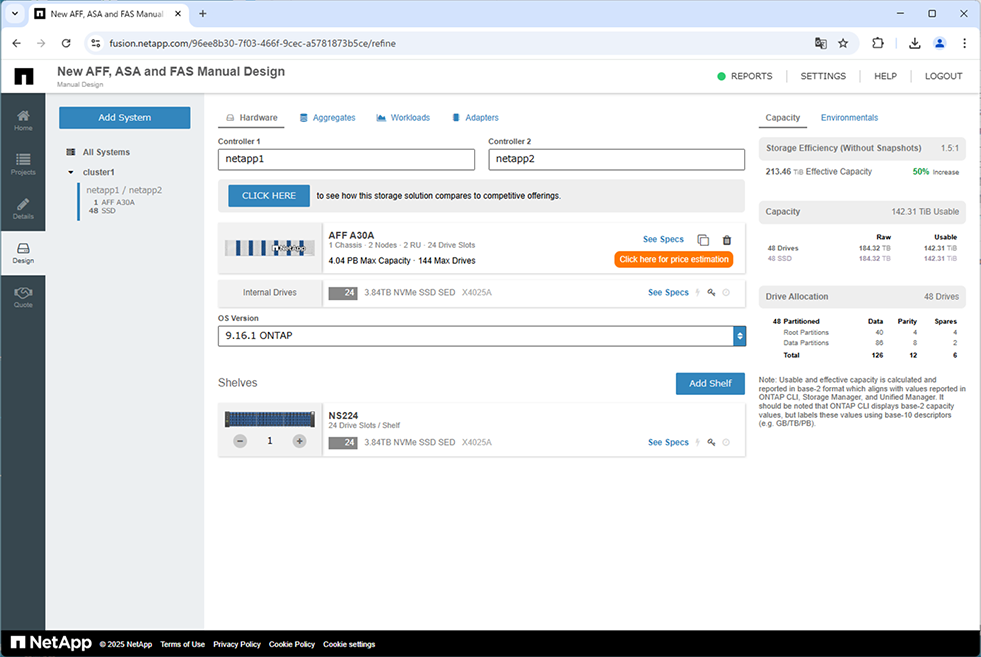Open the Chrome three-dot menu

coord(964,43)
